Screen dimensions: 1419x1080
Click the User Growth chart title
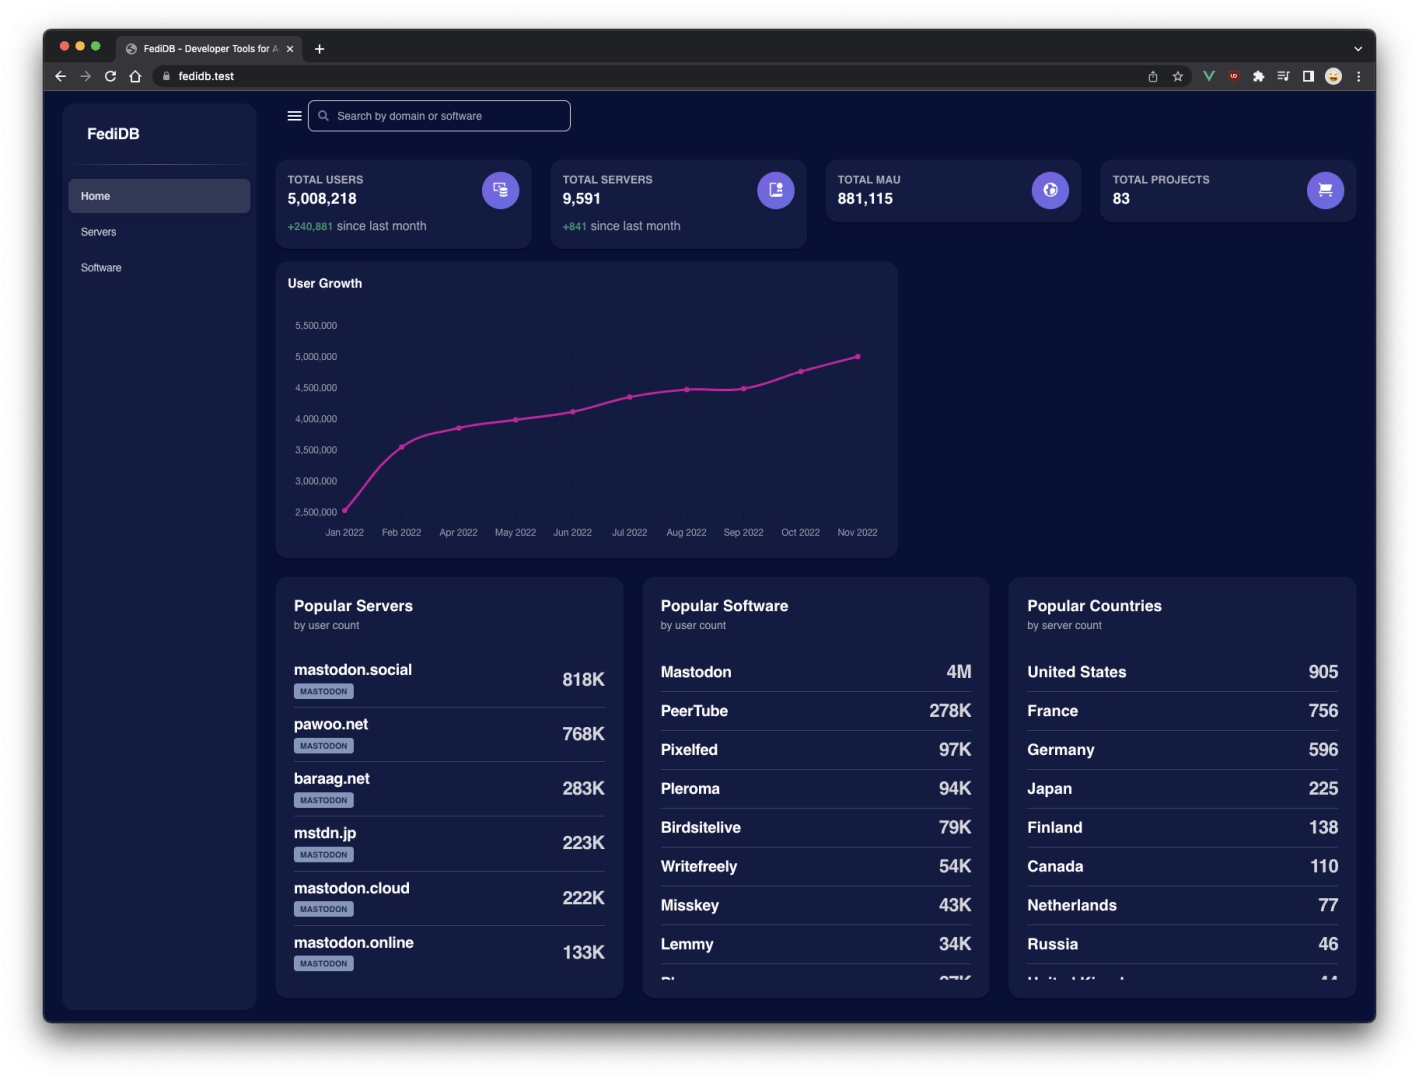pos(325,284)
